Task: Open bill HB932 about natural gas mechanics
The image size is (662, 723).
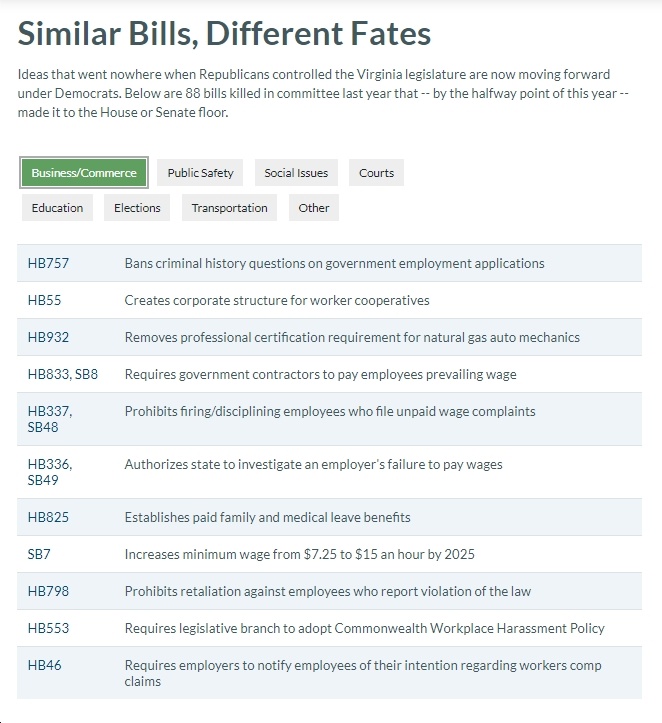Action: (48, 337)
